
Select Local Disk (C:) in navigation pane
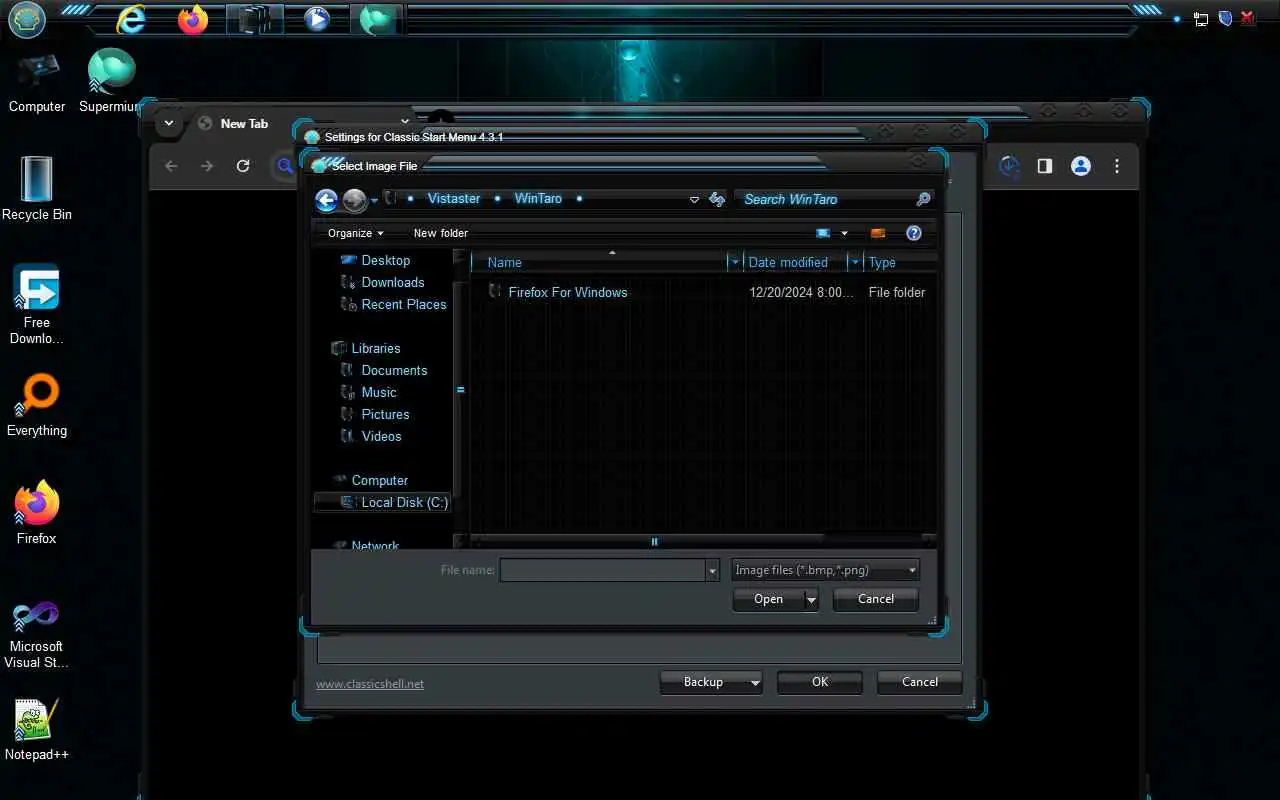coord(383,502)
